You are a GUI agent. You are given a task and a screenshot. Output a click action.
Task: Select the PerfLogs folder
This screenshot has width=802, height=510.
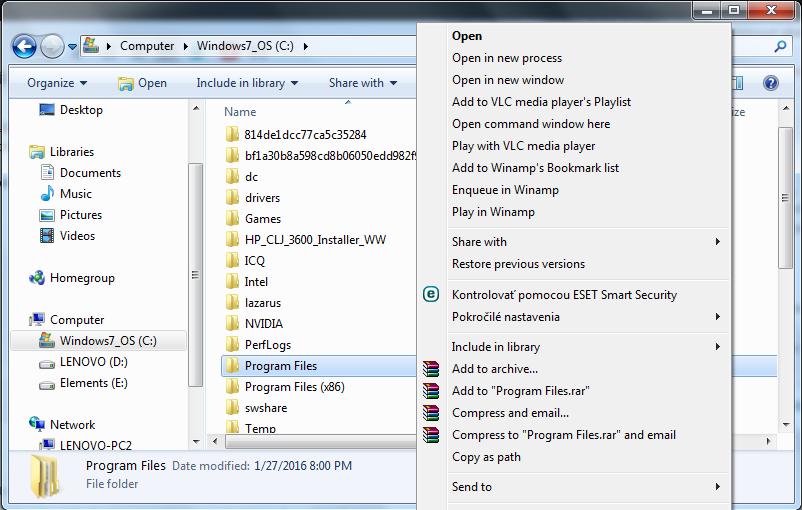pos(268,344)
